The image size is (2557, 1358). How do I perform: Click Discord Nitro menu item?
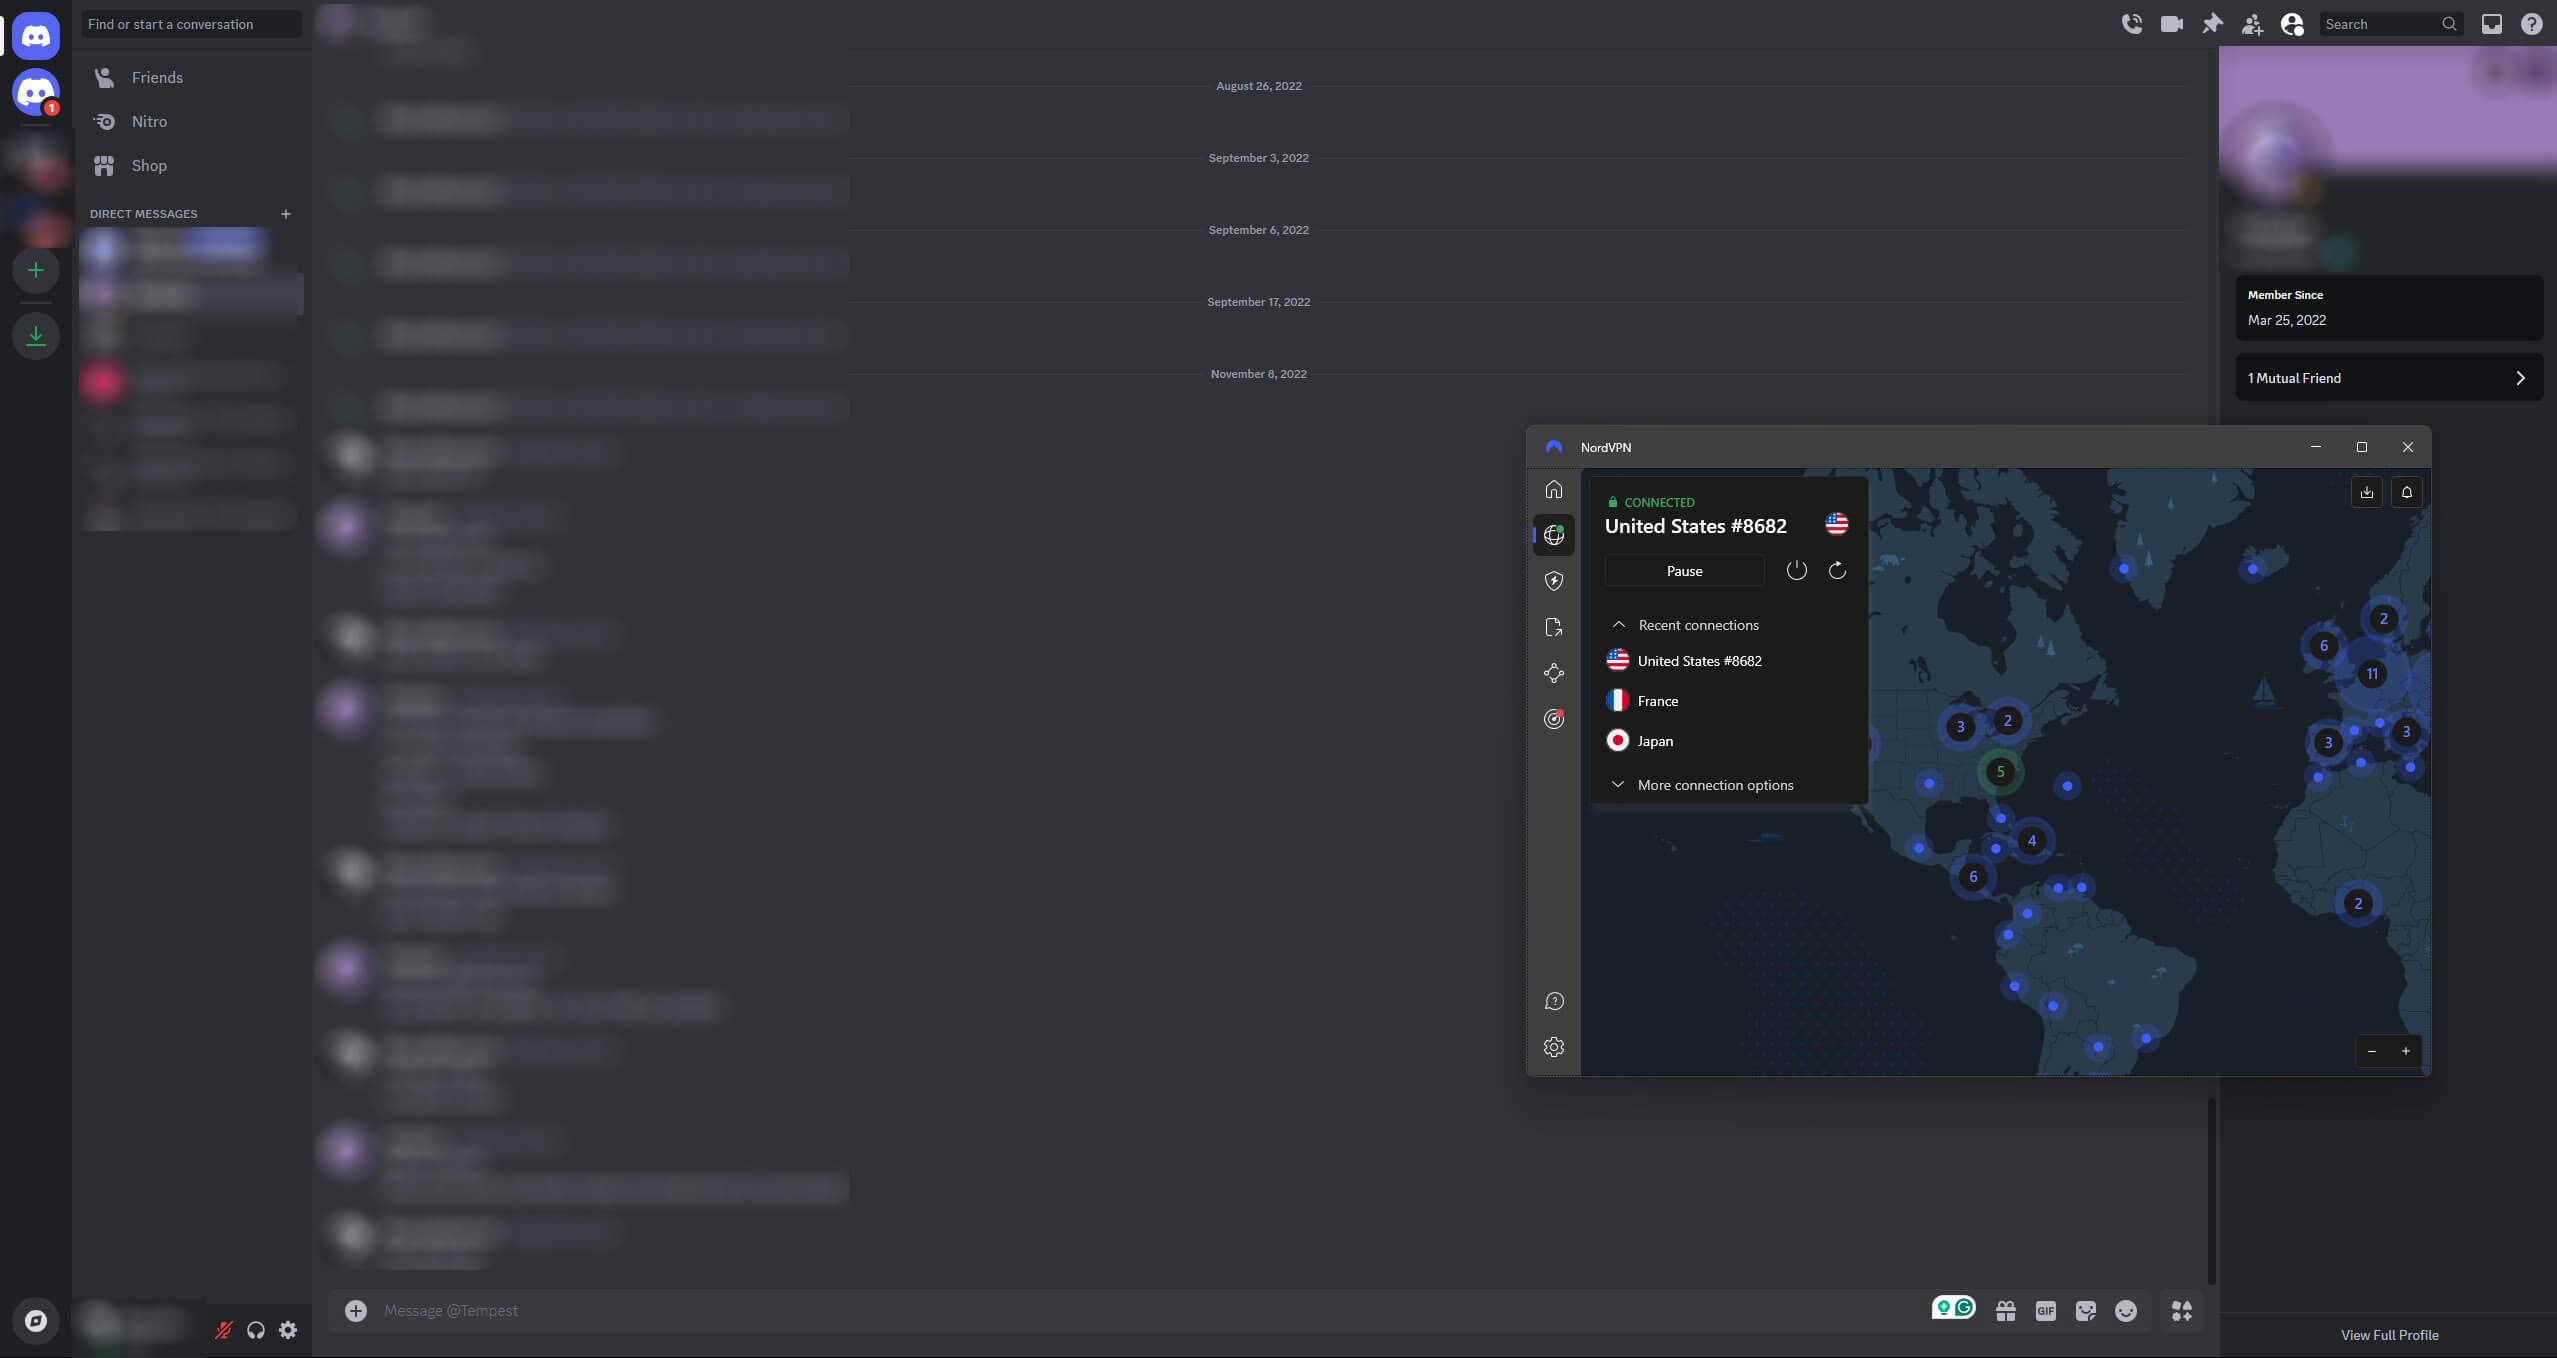149,120
